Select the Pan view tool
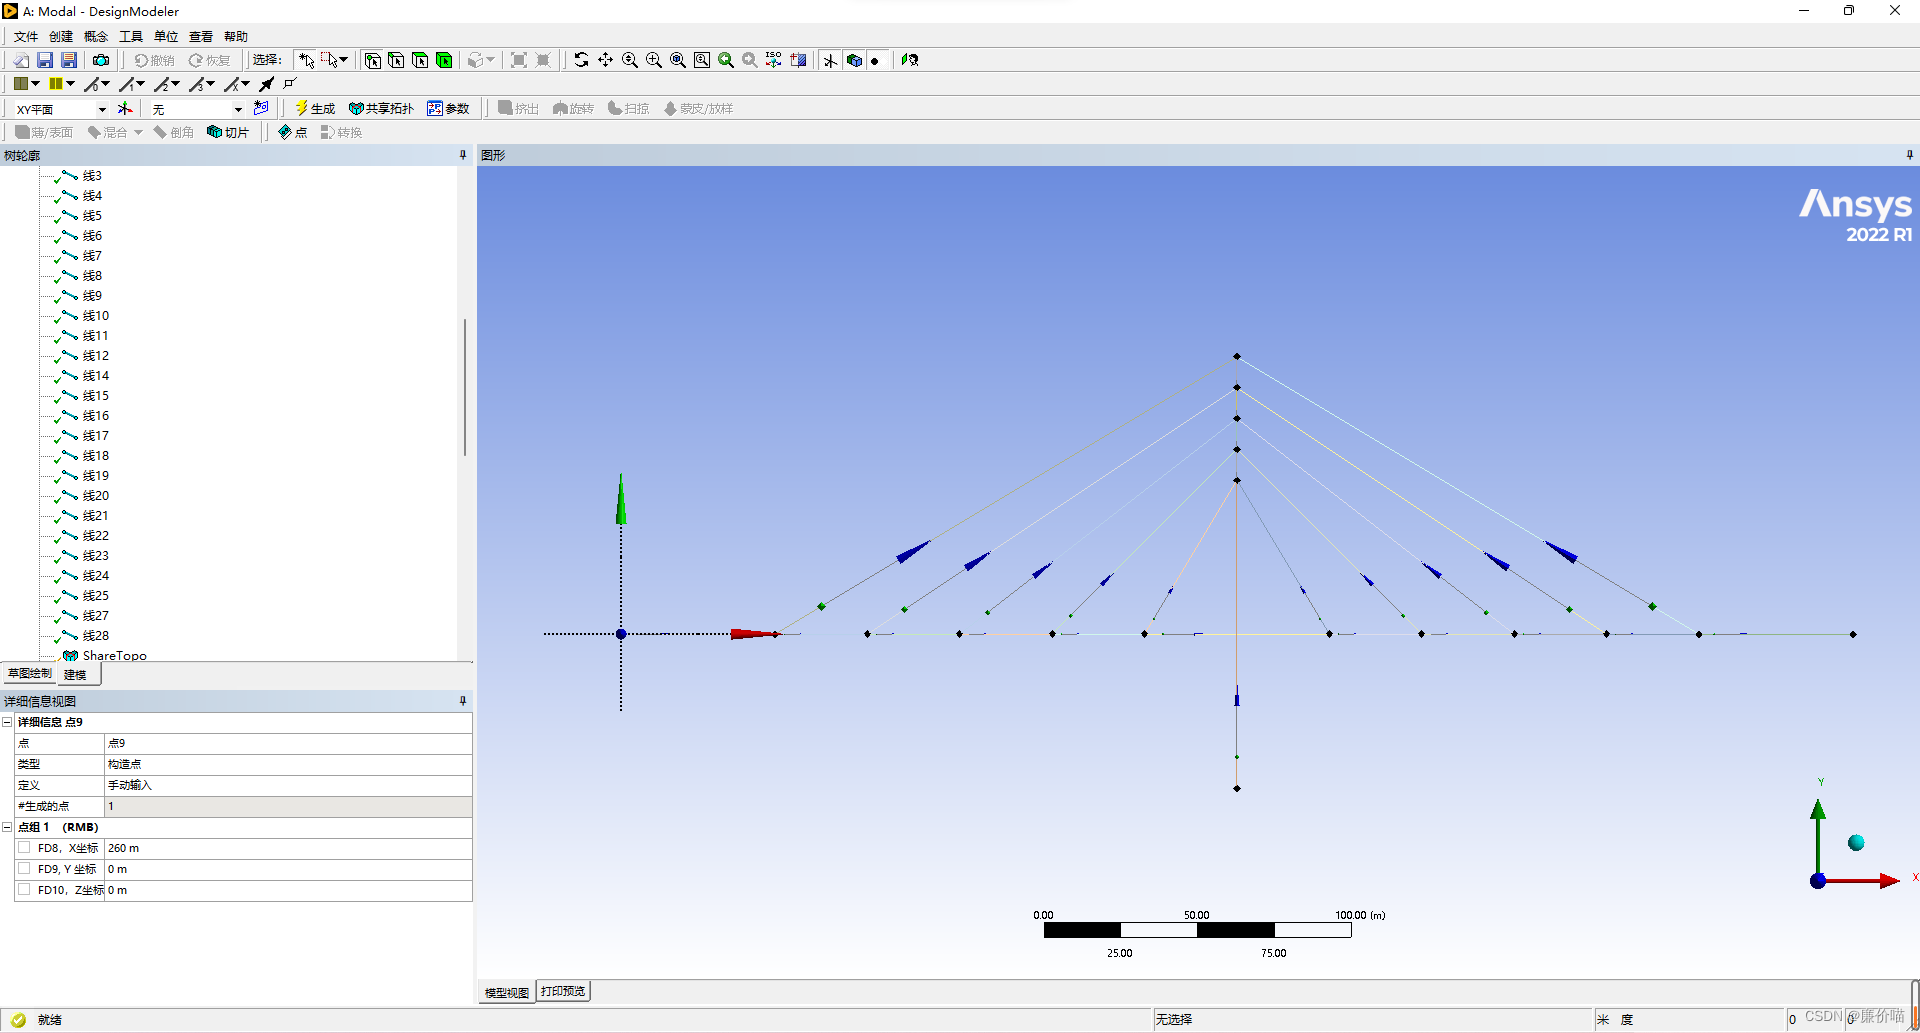The image size is (1920, 1033). [x=605, y=61]
